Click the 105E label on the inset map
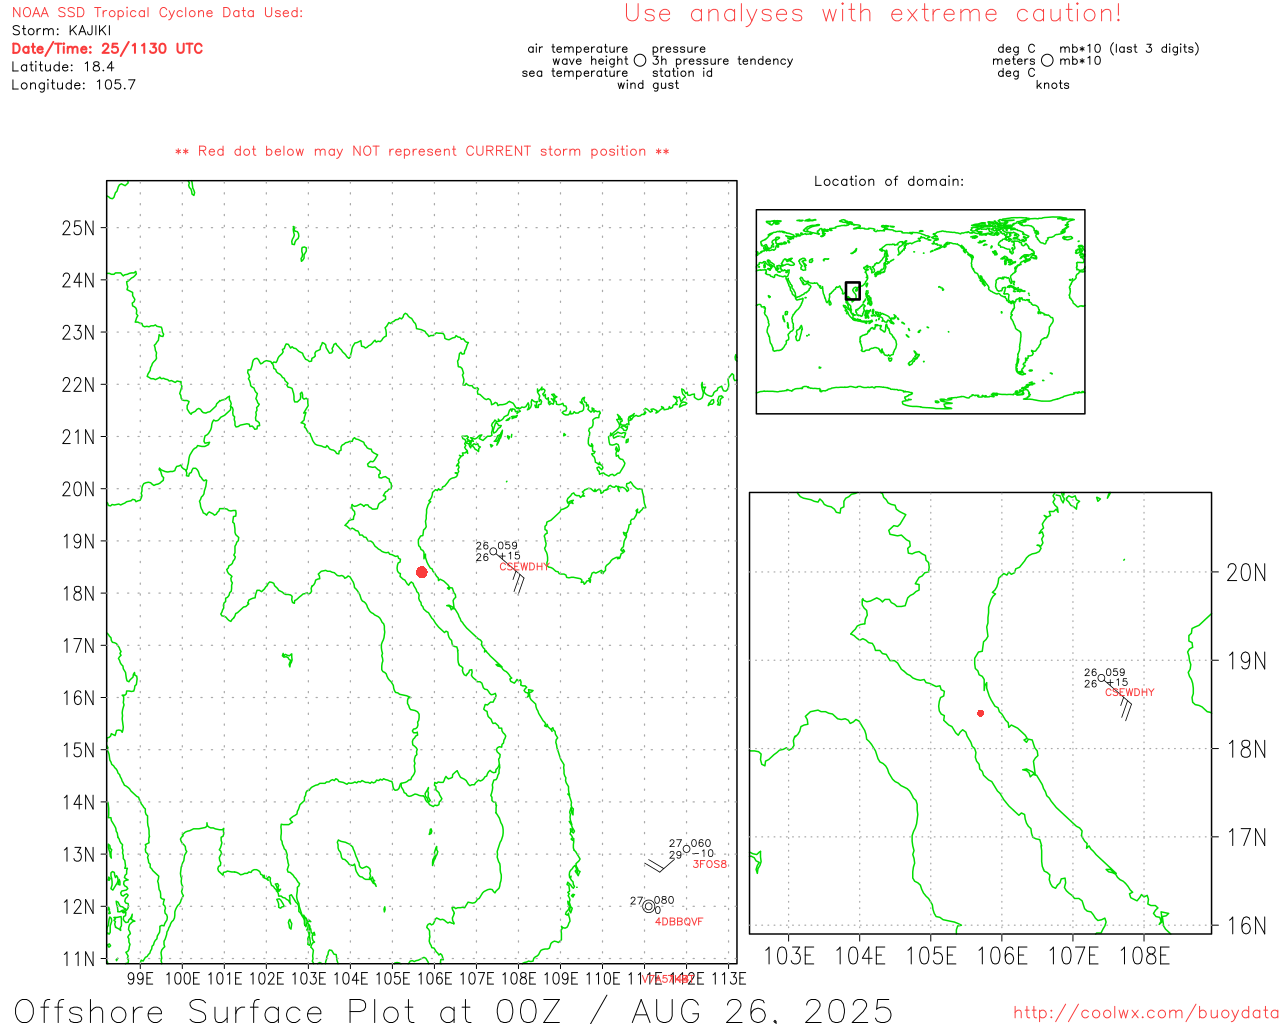 coord(931,957)
